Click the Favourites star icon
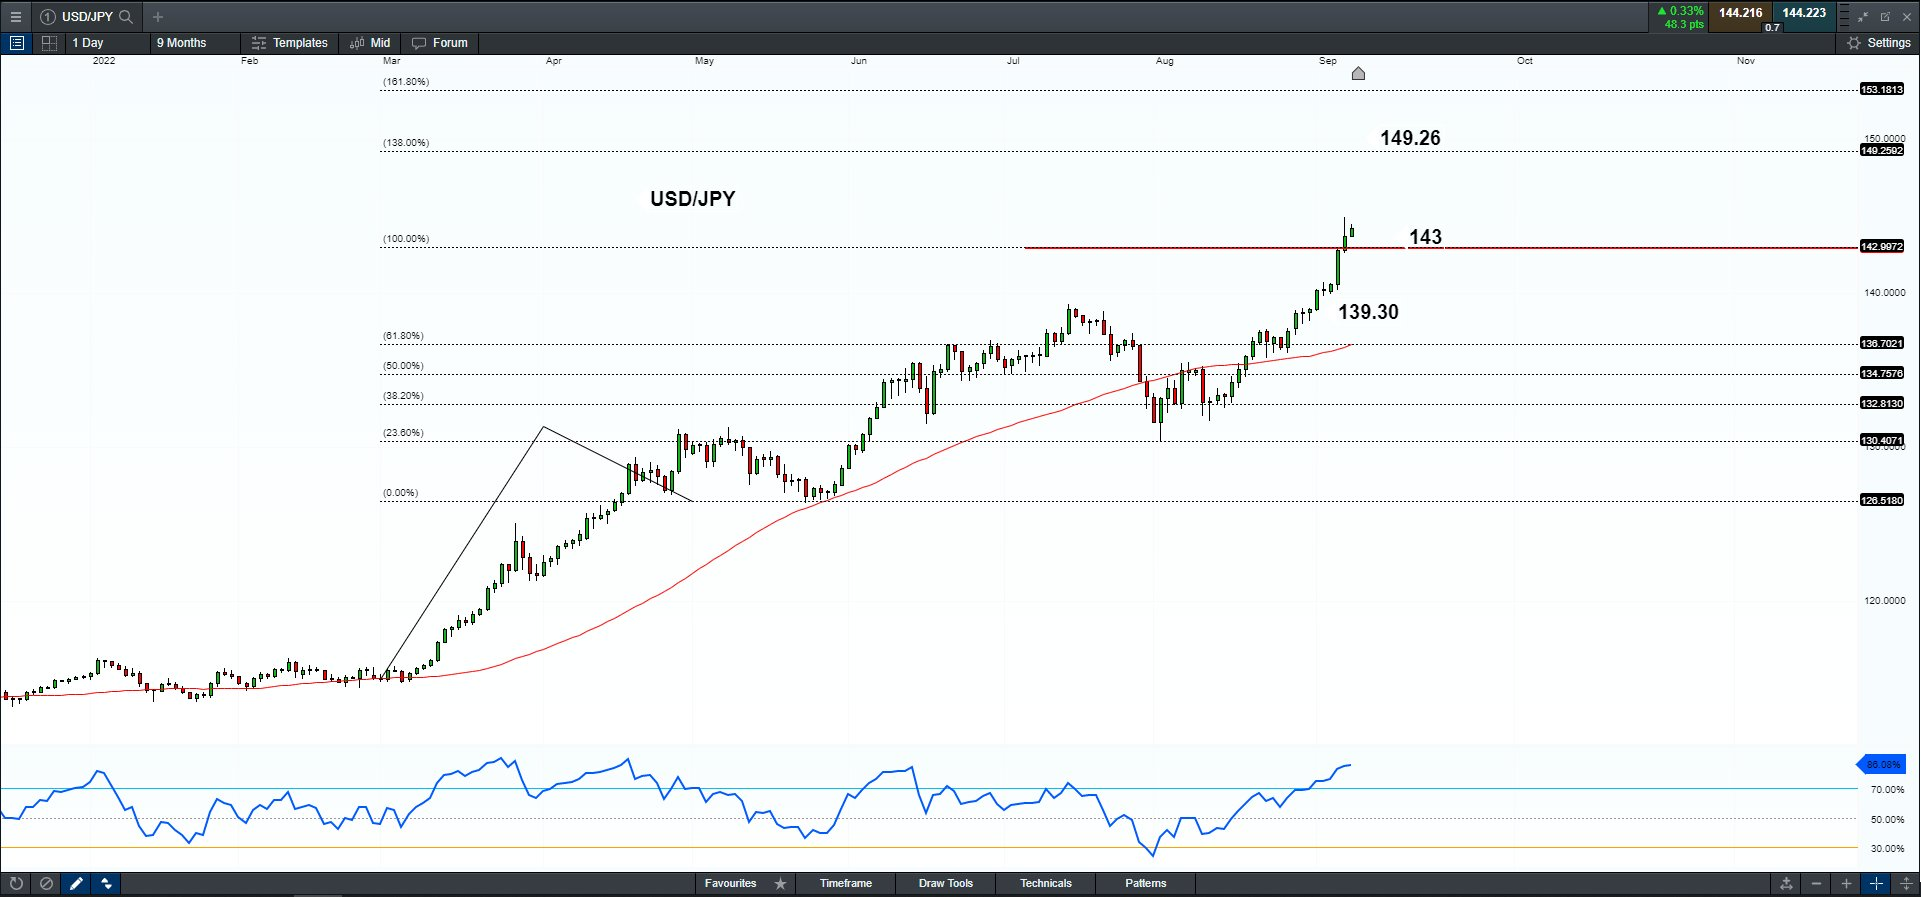Image resolution: width=1921 pixels, height=897 pixels. (781, 884)
